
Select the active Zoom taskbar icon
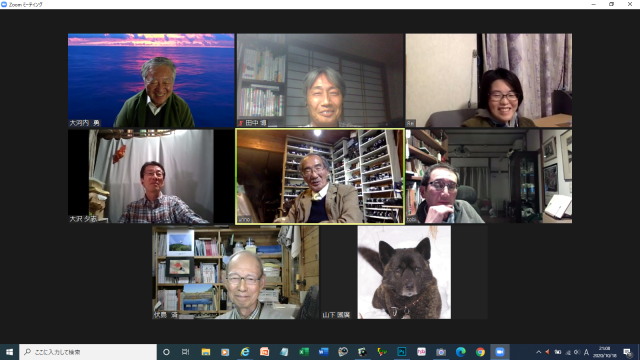[x=500, y=352]
